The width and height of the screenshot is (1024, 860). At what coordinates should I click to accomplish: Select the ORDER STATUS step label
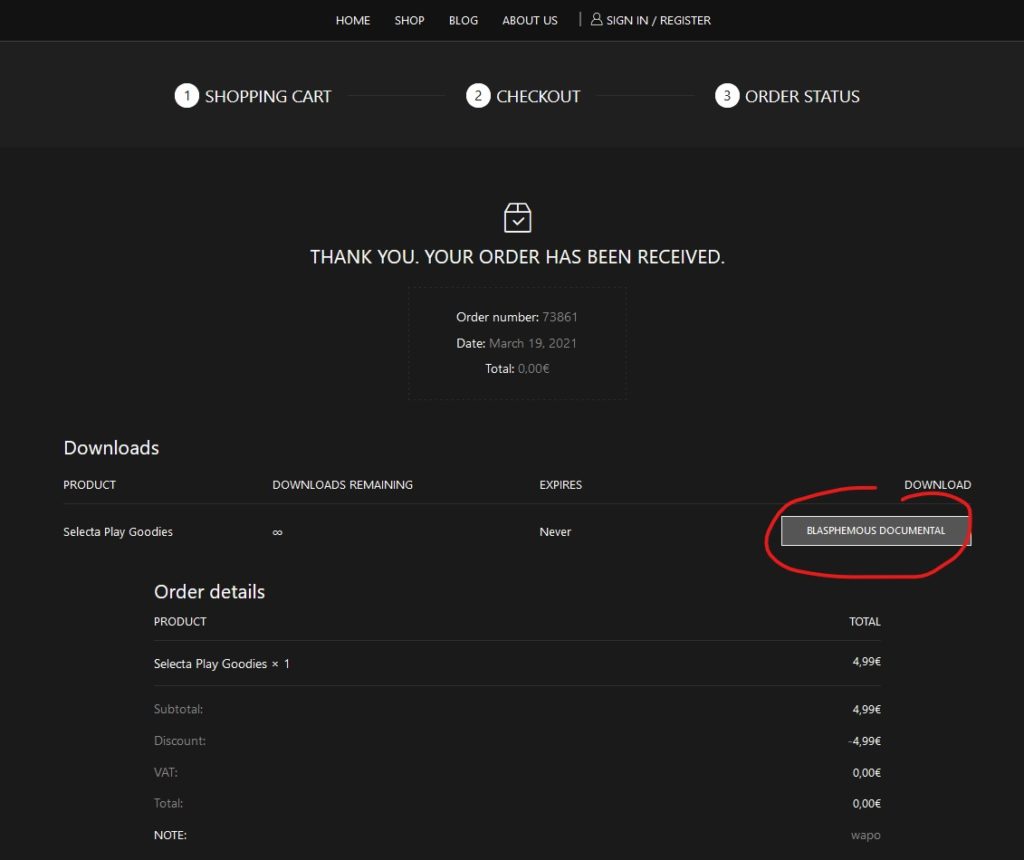click(x=802, y=96)
